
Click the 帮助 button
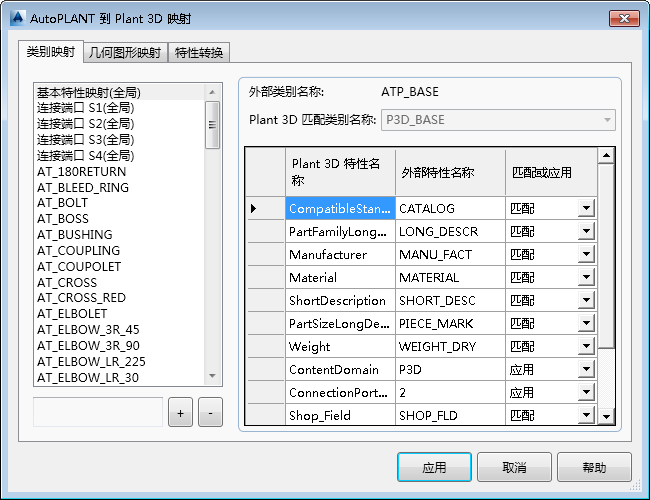pyautogui.click(x=594, y=467)
